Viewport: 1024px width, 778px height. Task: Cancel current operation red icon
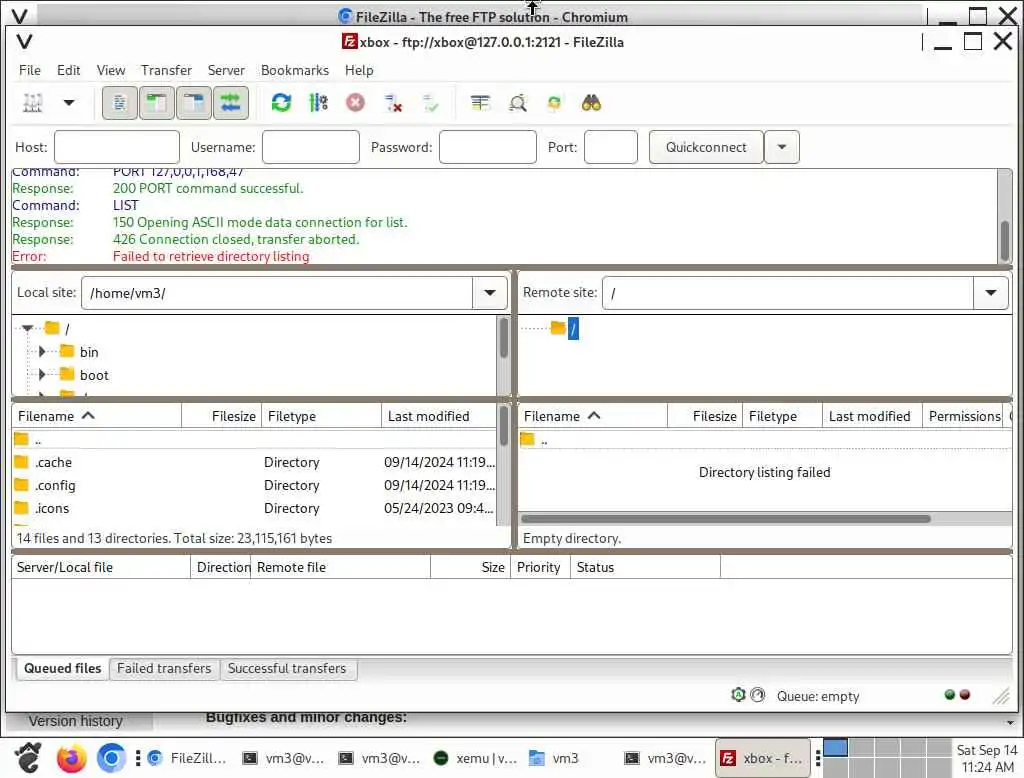tap(355, 103)
